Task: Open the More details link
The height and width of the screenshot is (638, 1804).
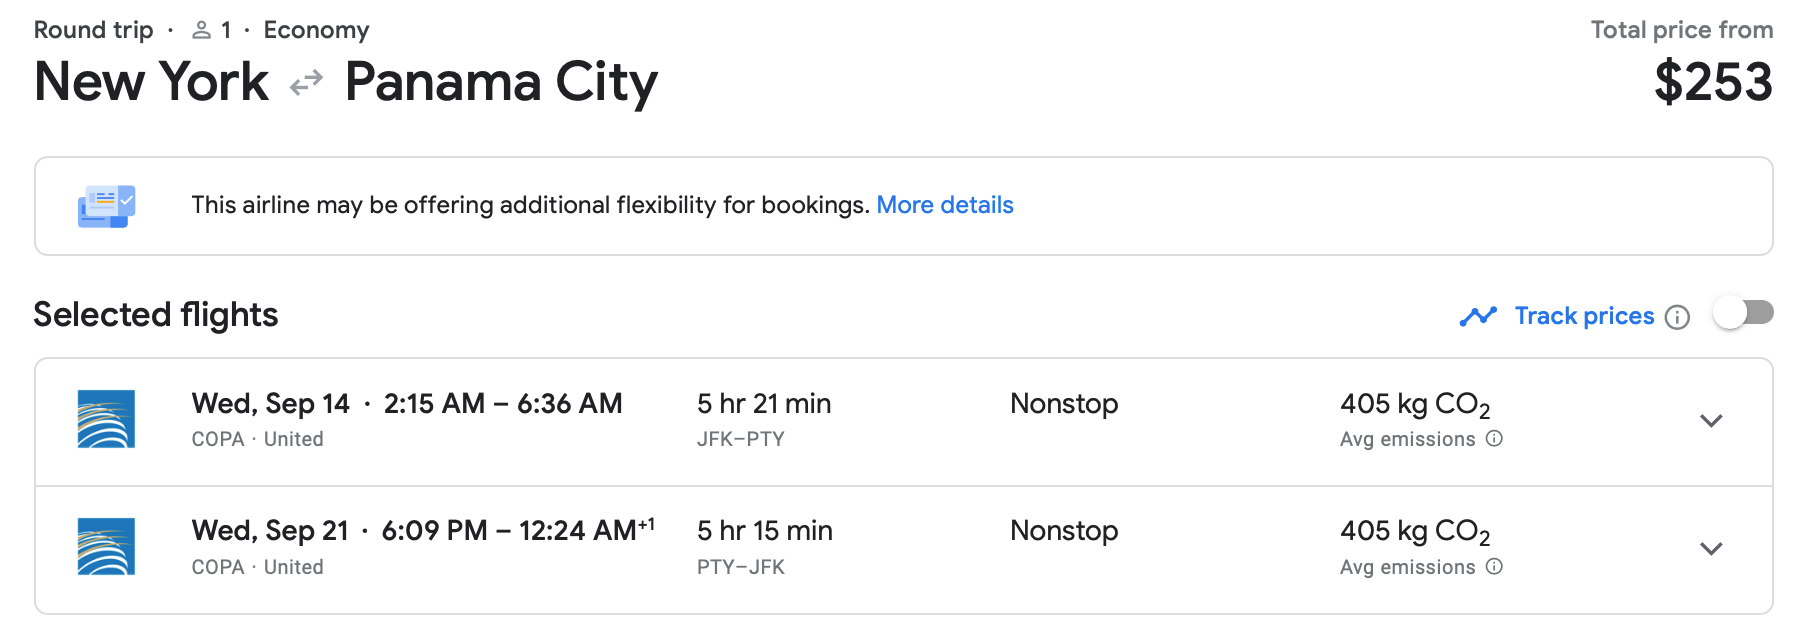Action: (x=944, y=205)
